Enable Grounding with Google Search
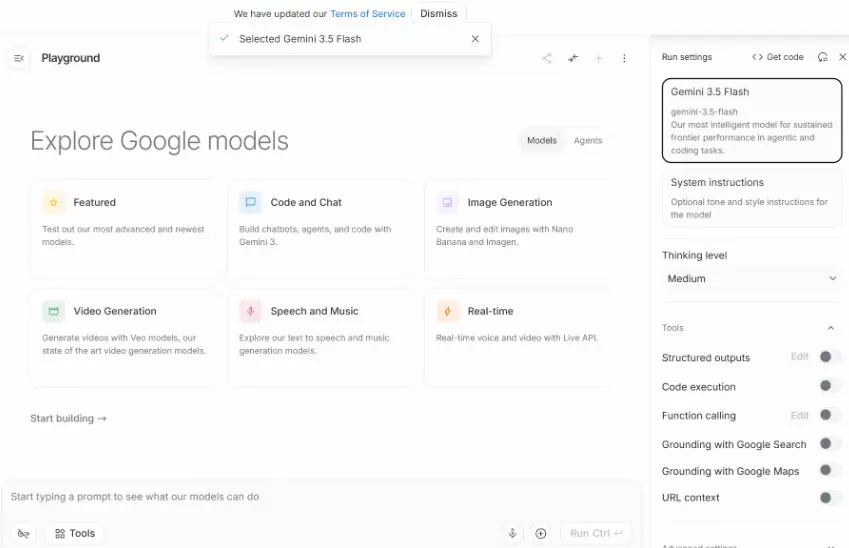The height and width of the screenshot is (548, 849). [830, 444]
